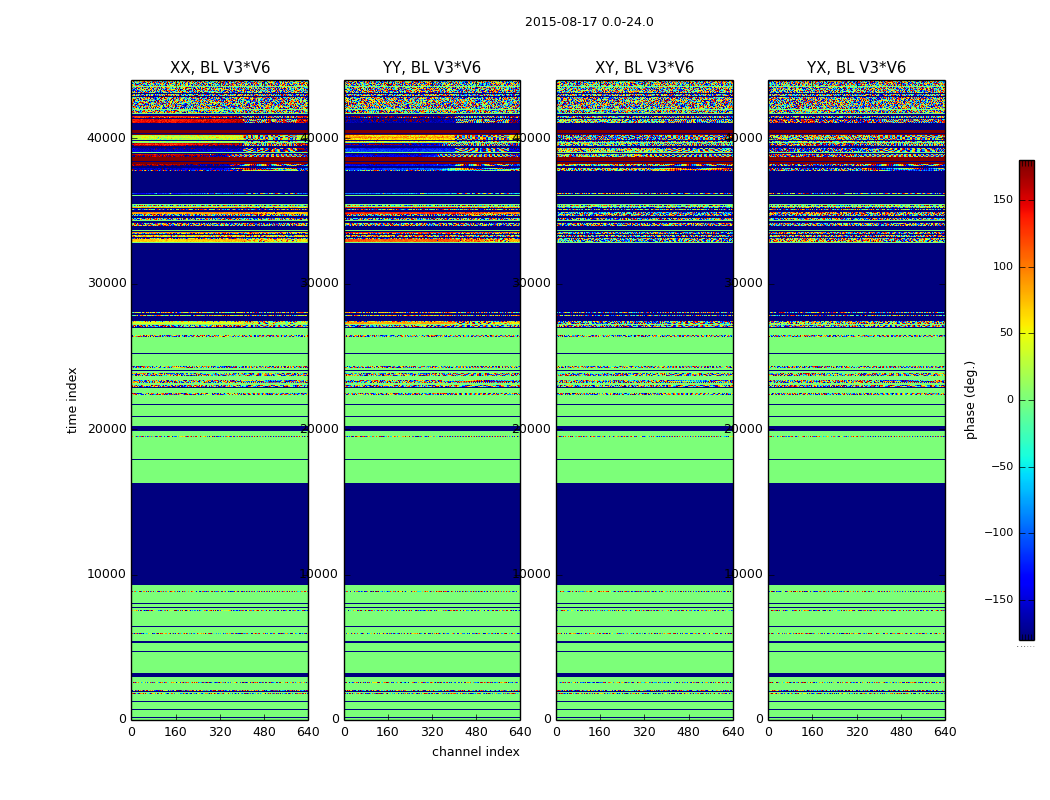This screenshot has width=1050, height=800.
Task: Click the figure title '2015-08-17 0.0-24.0'
Action: (589, 22)
